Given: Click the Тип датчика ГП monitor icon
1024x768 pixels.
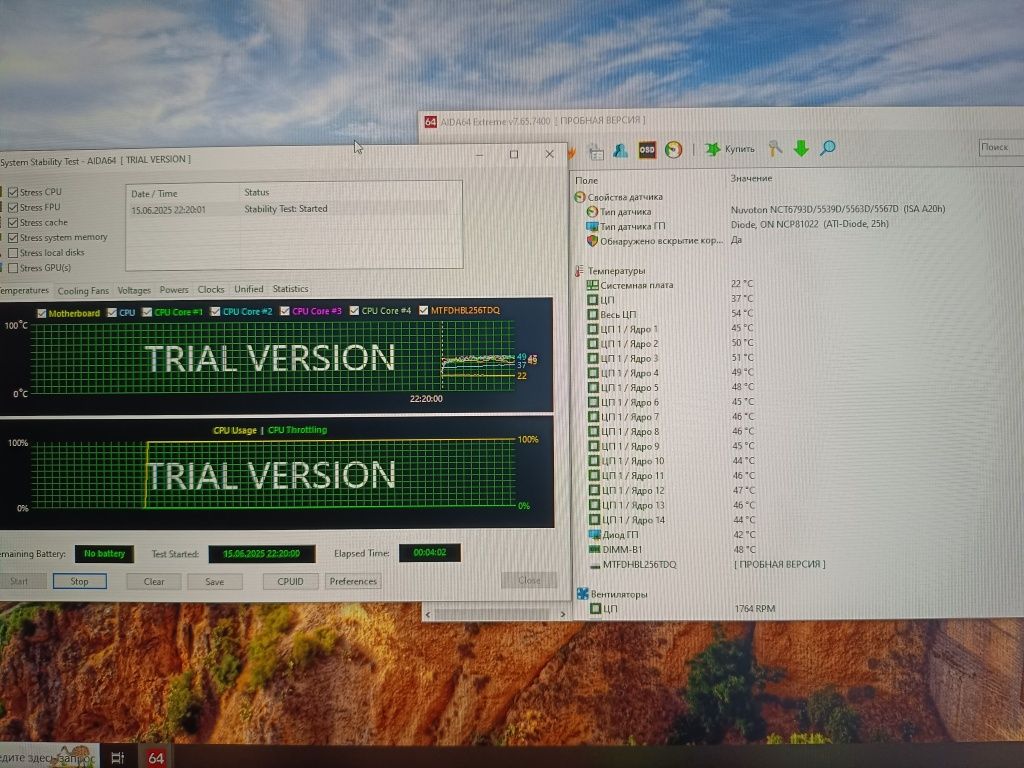Looking at the screenshot, I should pos(592,226).
